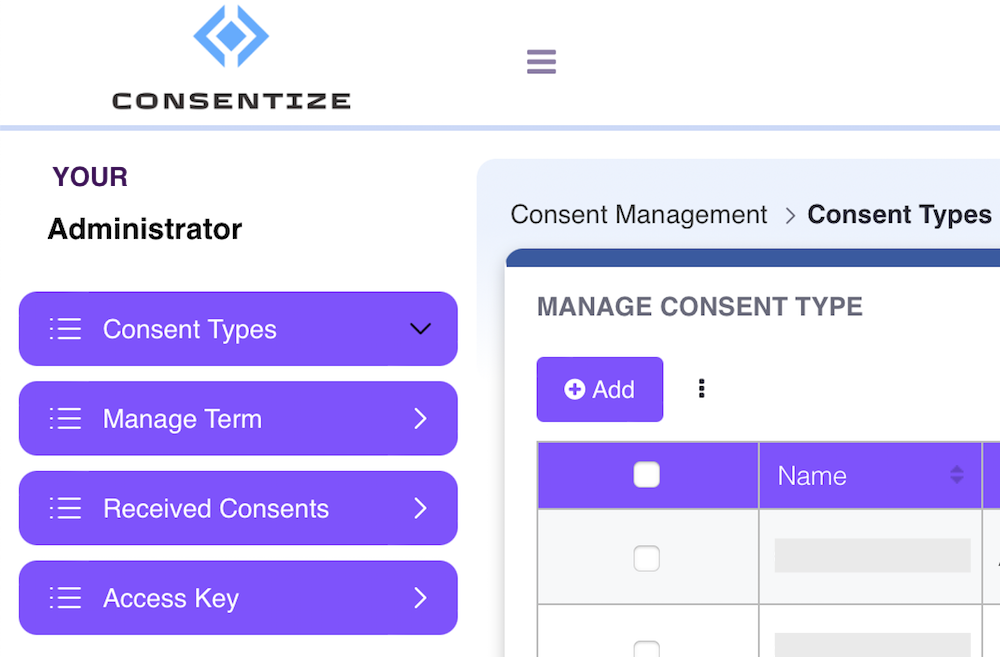1000x657 pixels.
Task: Click the Administrator label in the sidebar
Action: coord(144,229)
